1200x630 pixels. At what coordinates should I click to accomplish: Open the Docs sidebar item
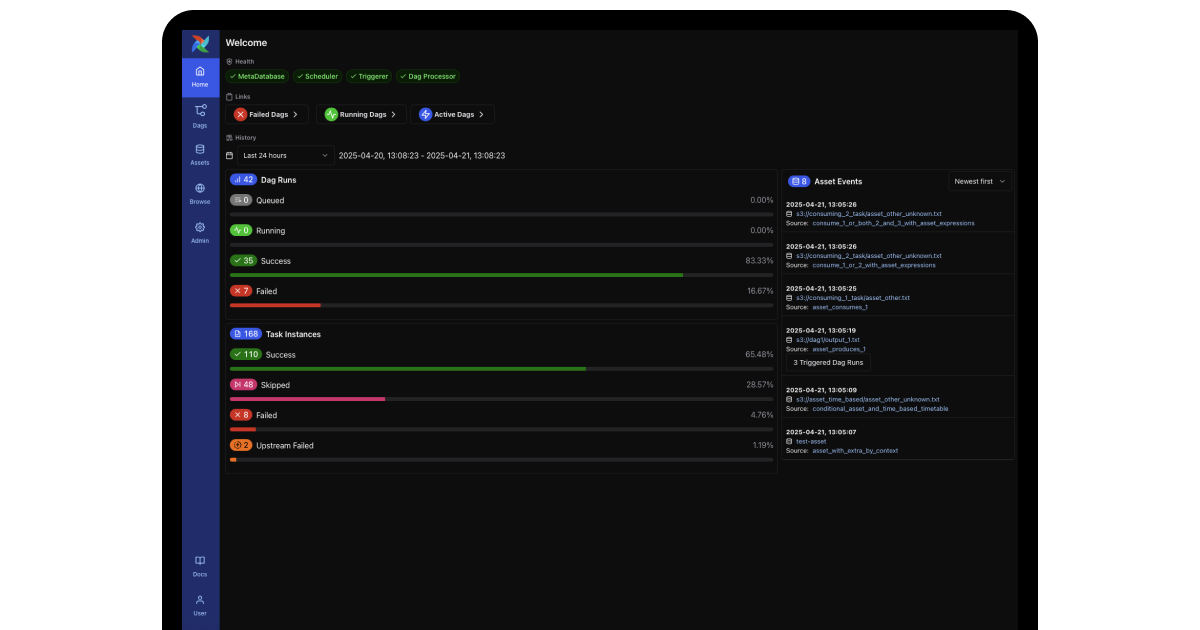200,566
